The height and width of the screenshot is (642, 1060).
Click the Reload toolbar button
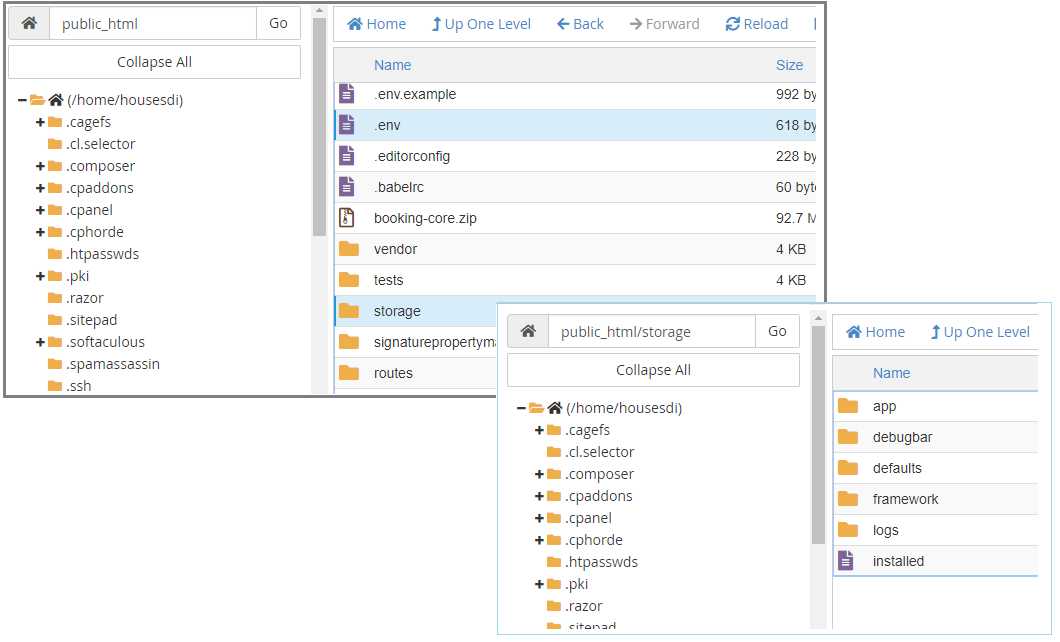756,24
